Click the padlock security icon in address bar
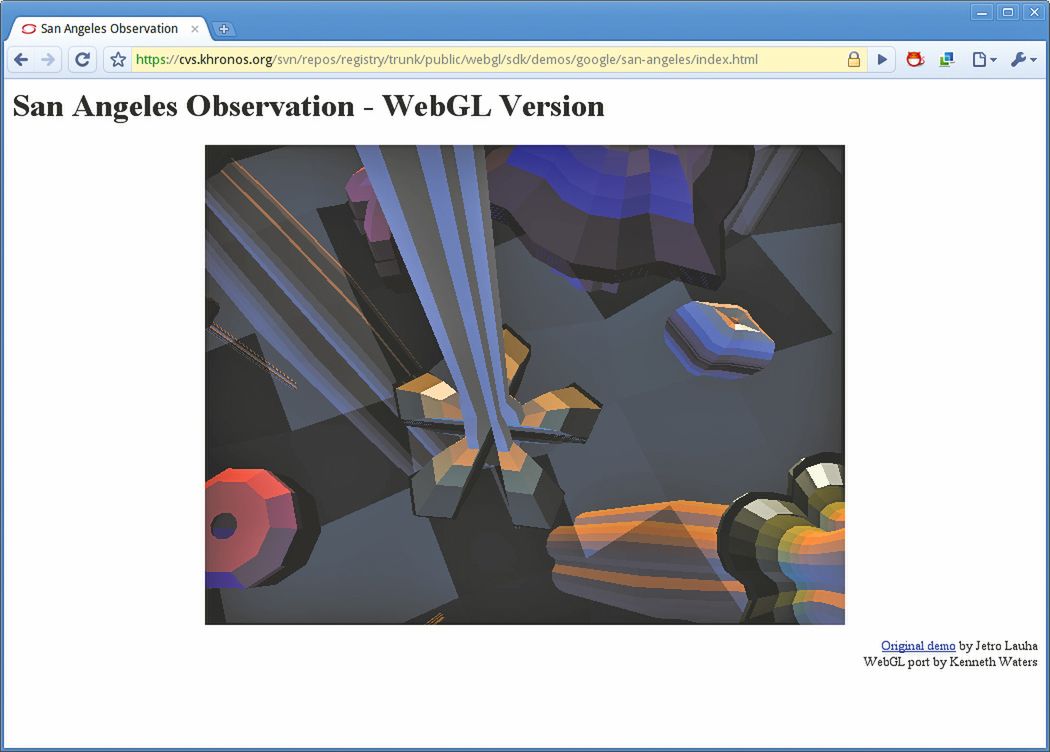 854,60
